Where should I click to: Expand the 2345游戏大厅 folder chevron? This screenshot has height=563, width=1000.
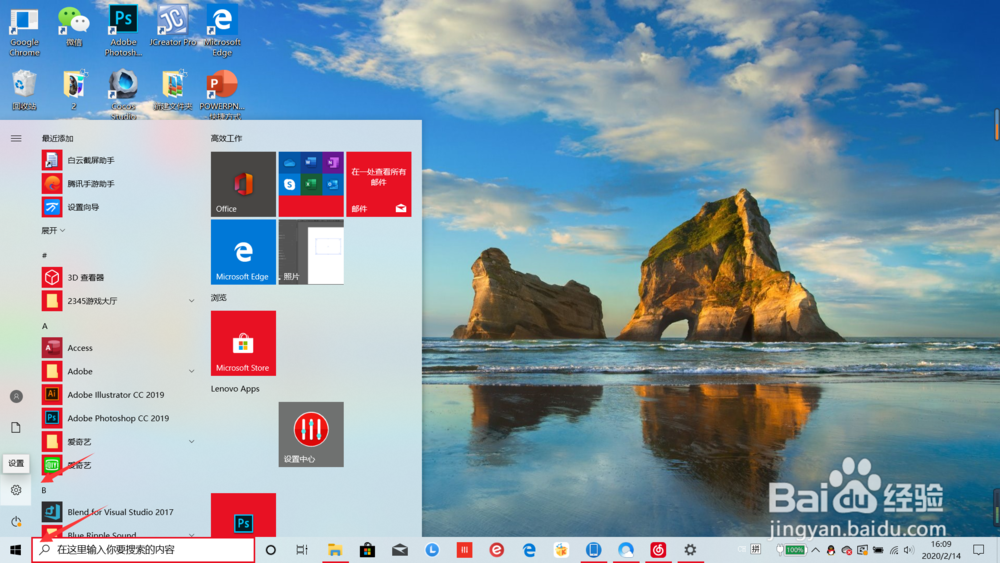click(x=191, y=301)
